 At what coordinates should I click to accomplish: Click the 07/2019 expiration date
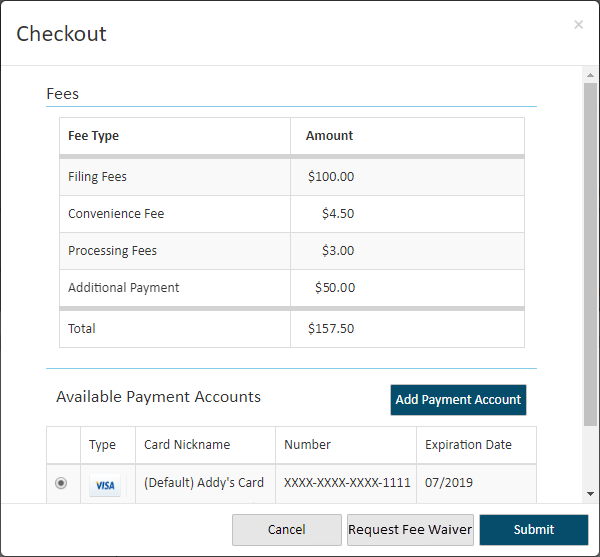click(449, 483)
